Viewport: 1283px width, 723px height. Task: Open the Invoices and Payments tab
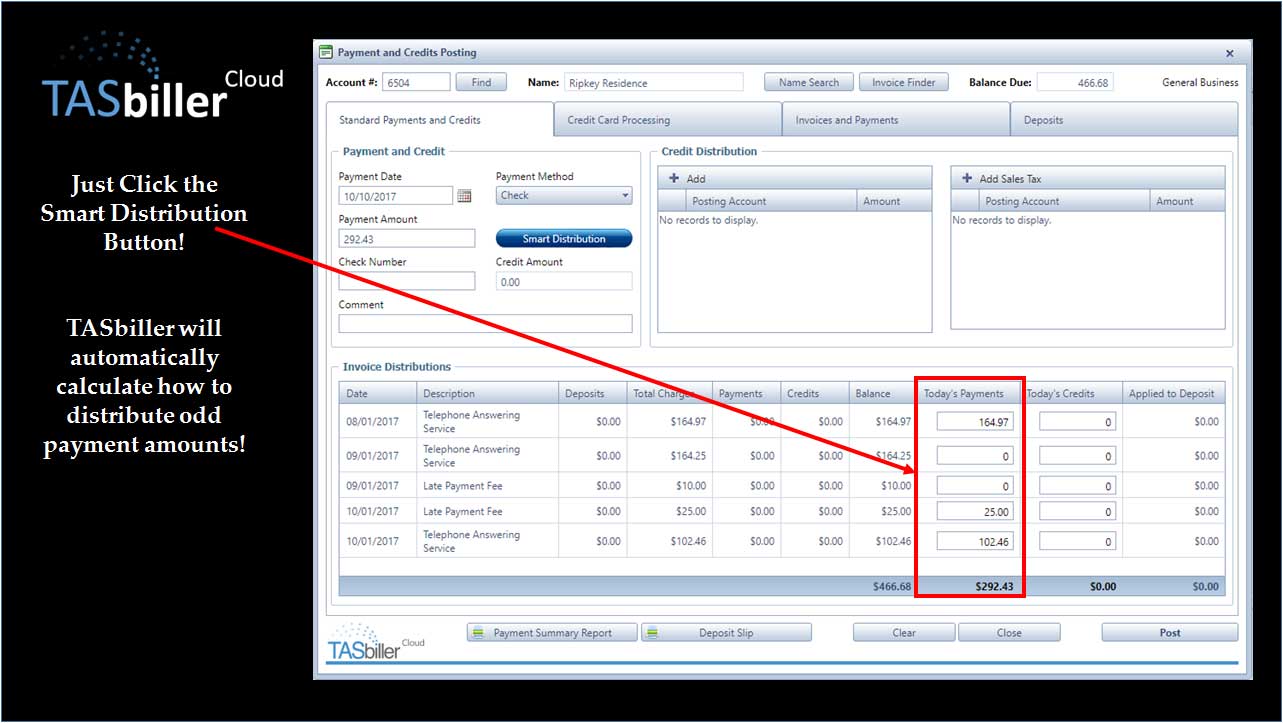click(896, 120)
